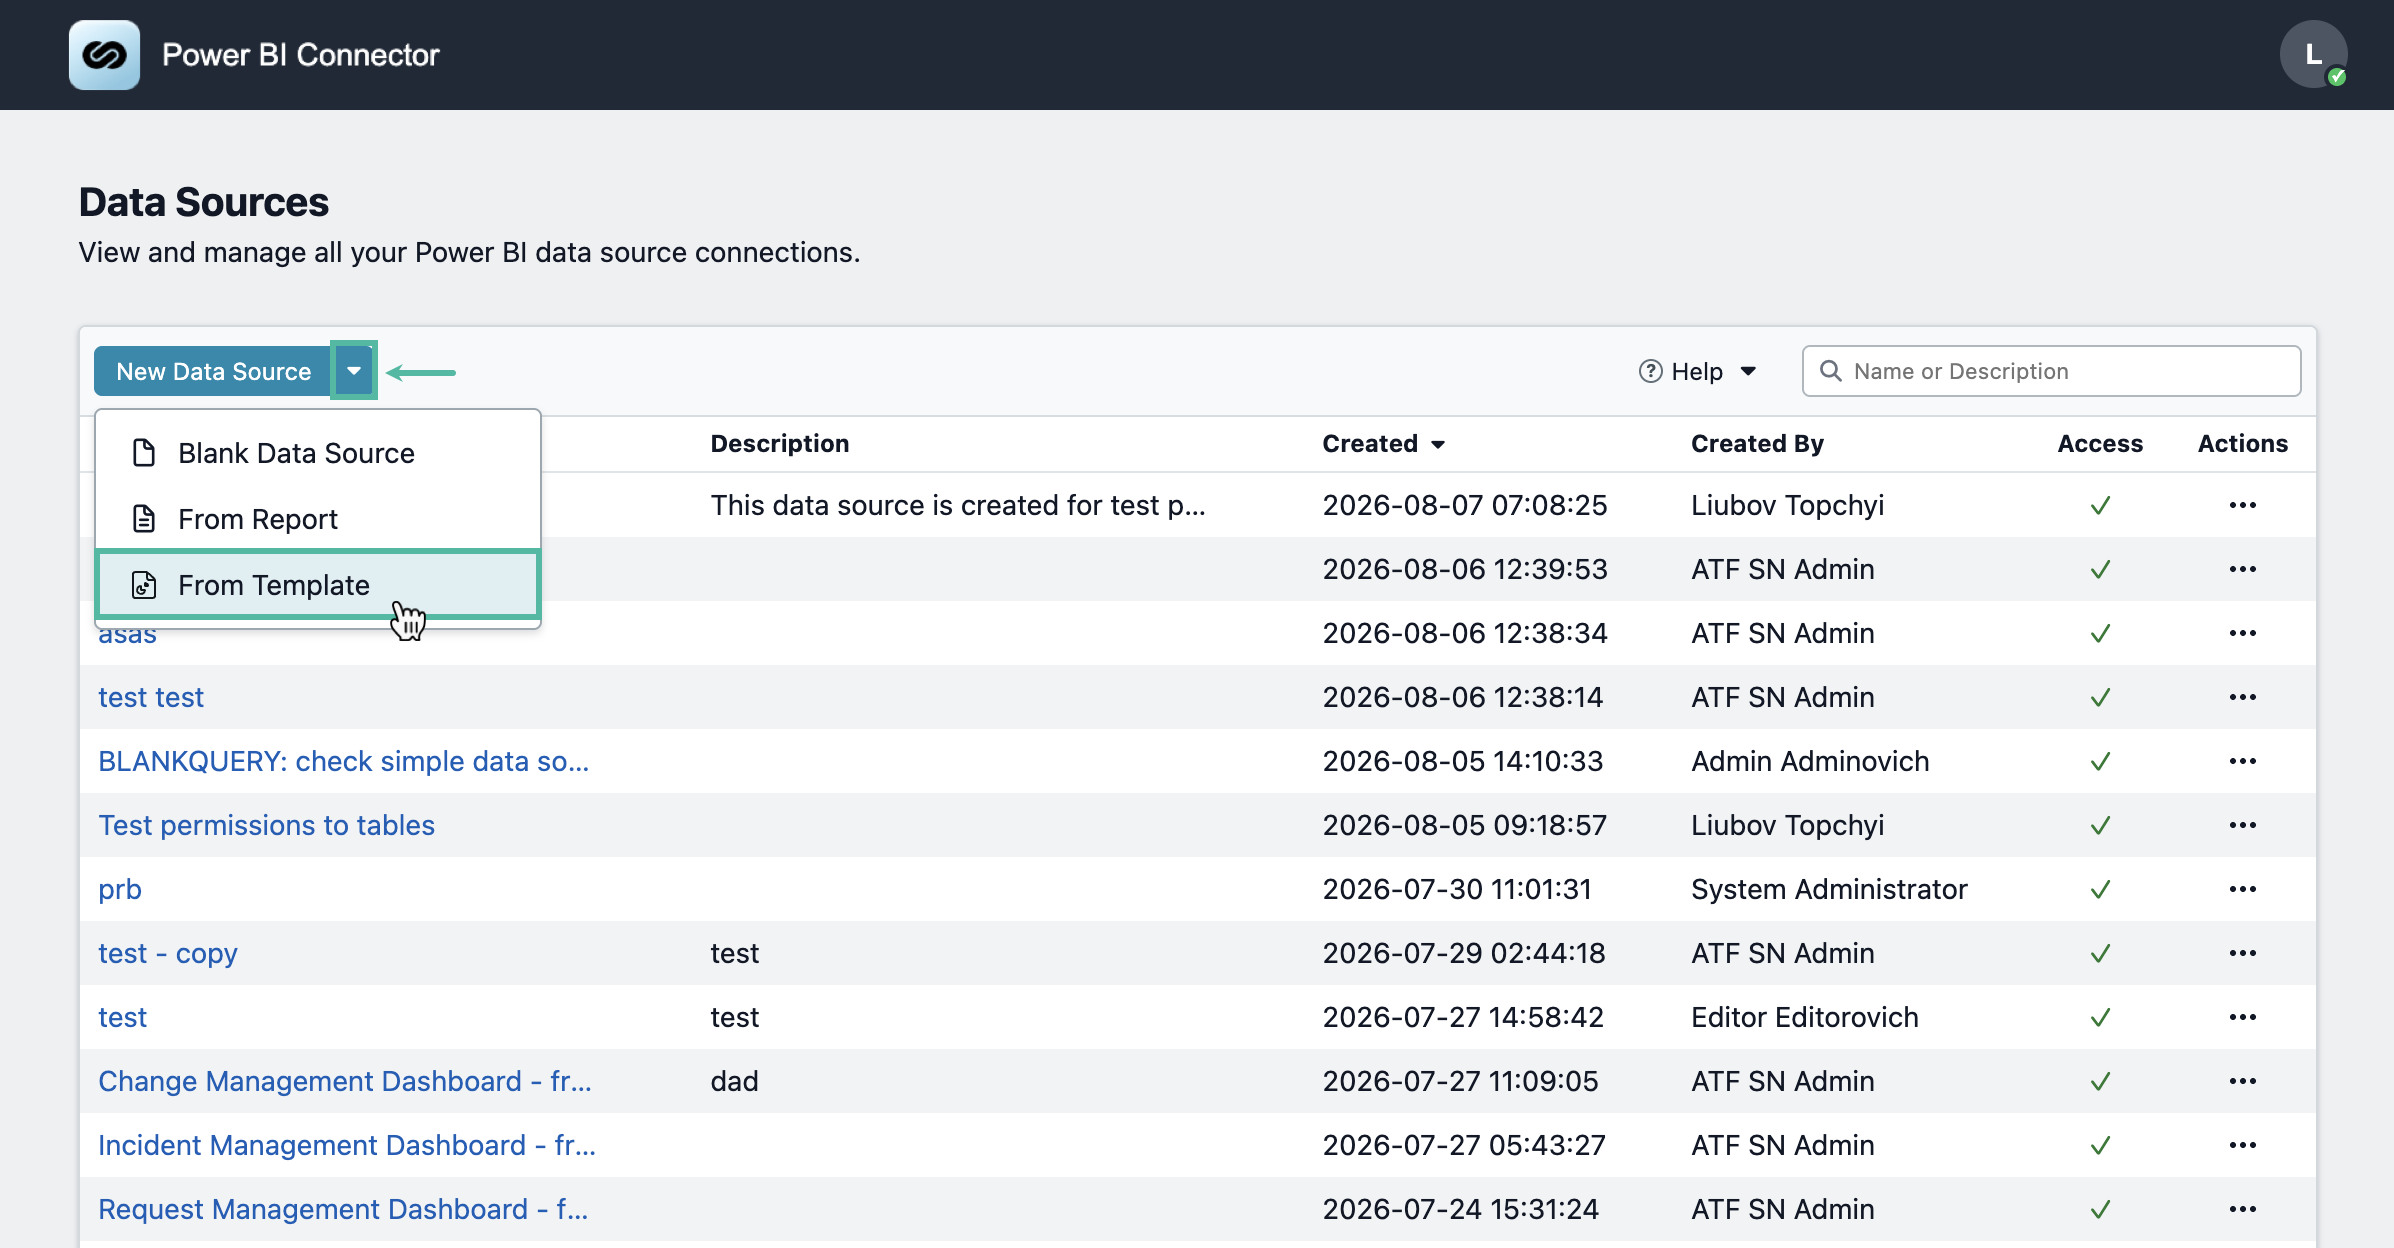This screenshot has height=1248, width=2394.
Task: Click the access checkmark in test test row
Action: pos(2100,697)
